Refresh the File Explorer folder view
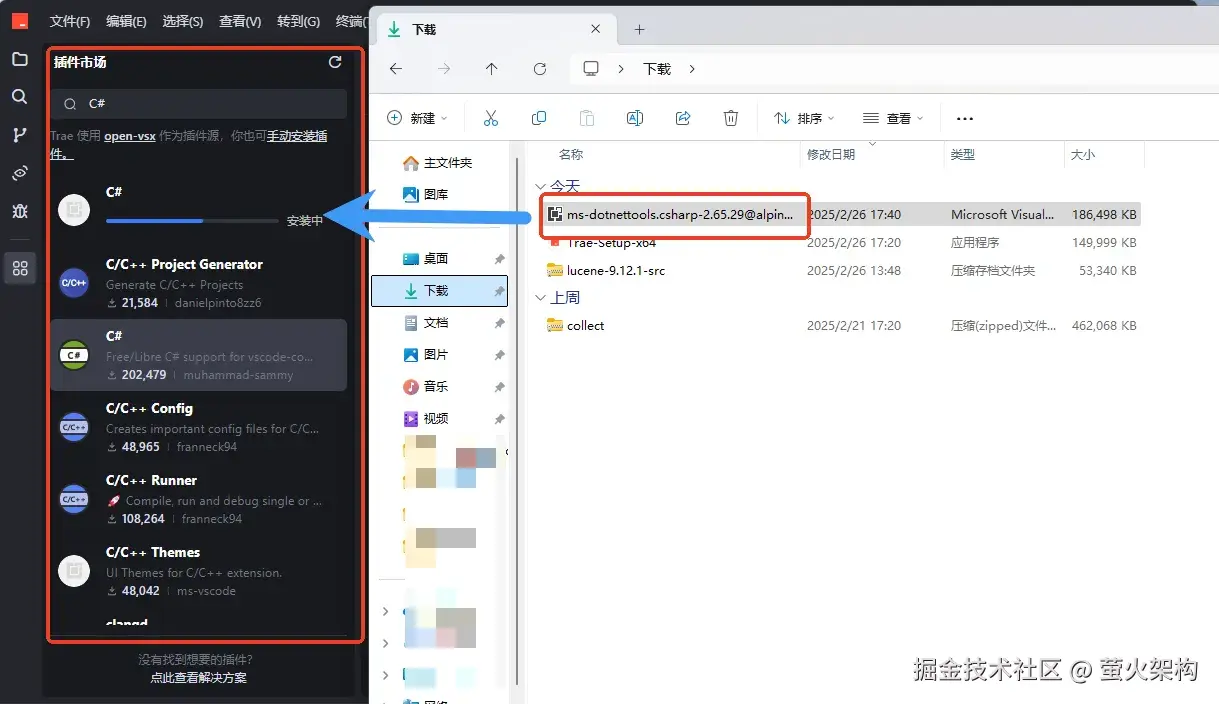Screen dimensions: 1219x704 click(540, 69)
